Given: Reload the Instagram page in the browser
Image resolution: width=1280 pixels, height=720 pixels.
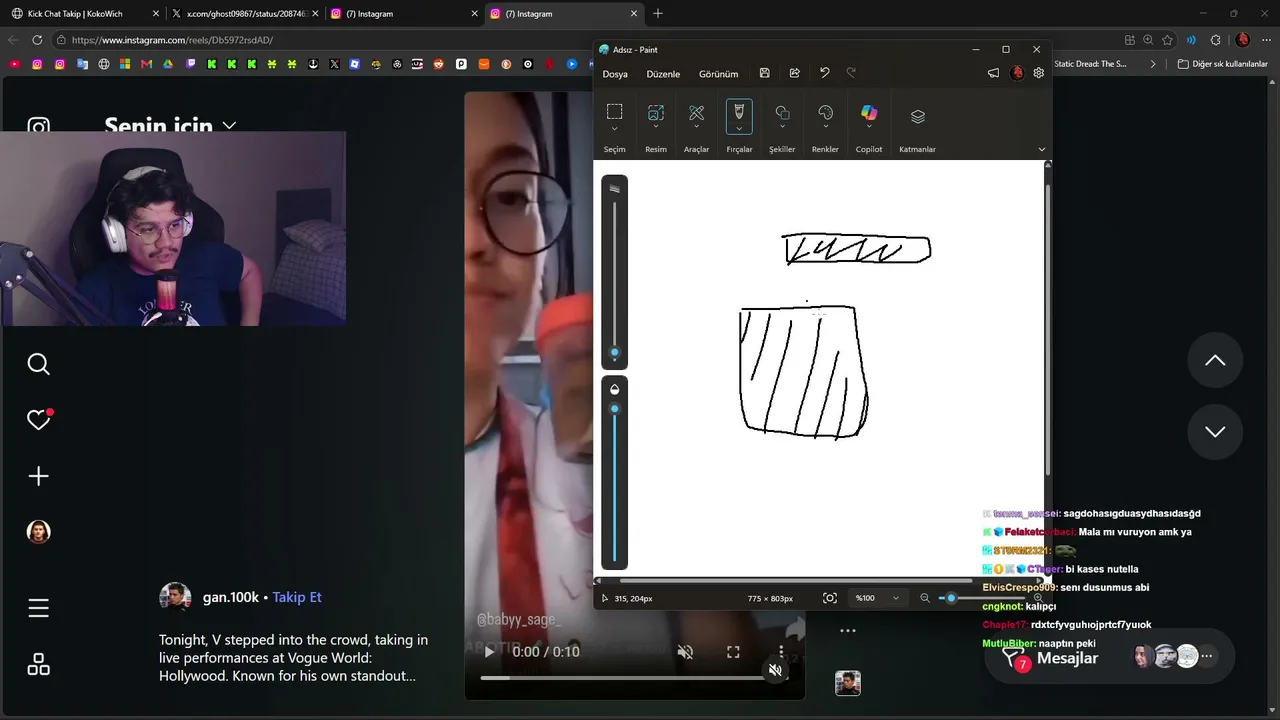Looking at the screenshot, I should coord(37,40).
